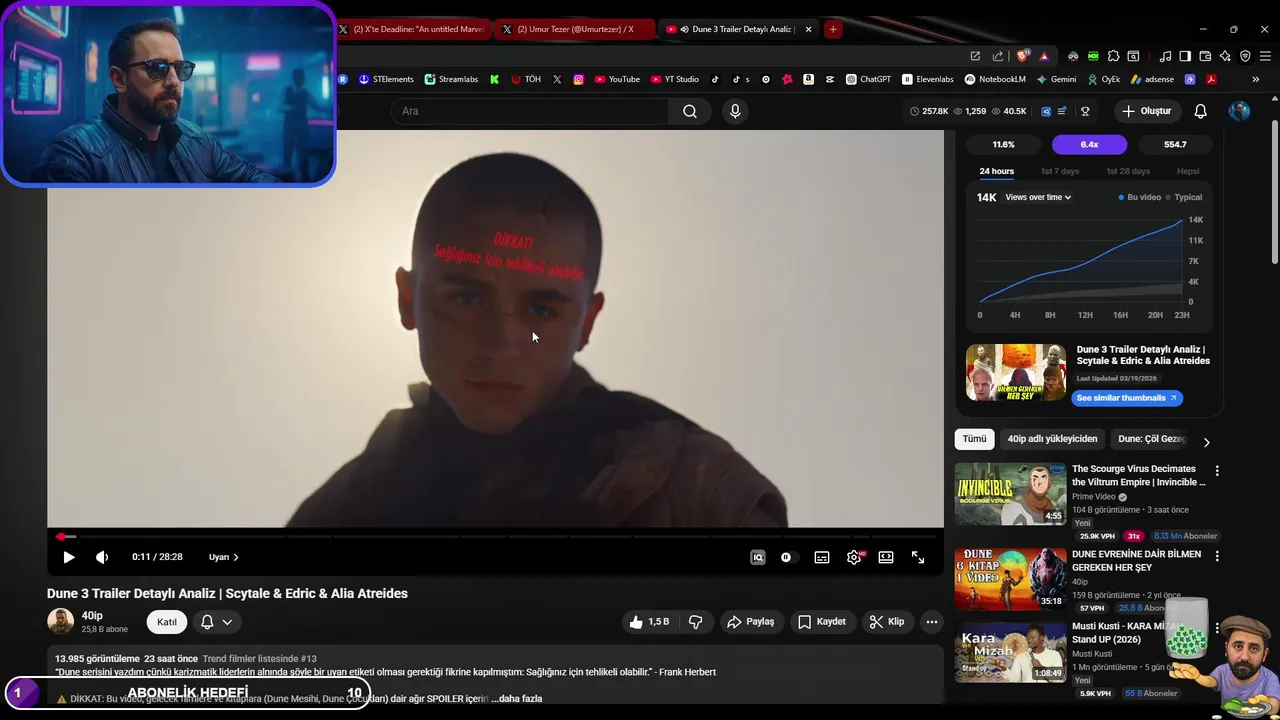This screenshot has width=1280, height=720.
Task: Select '1st 7 days' stats tab
Action: pos(1060,171)
